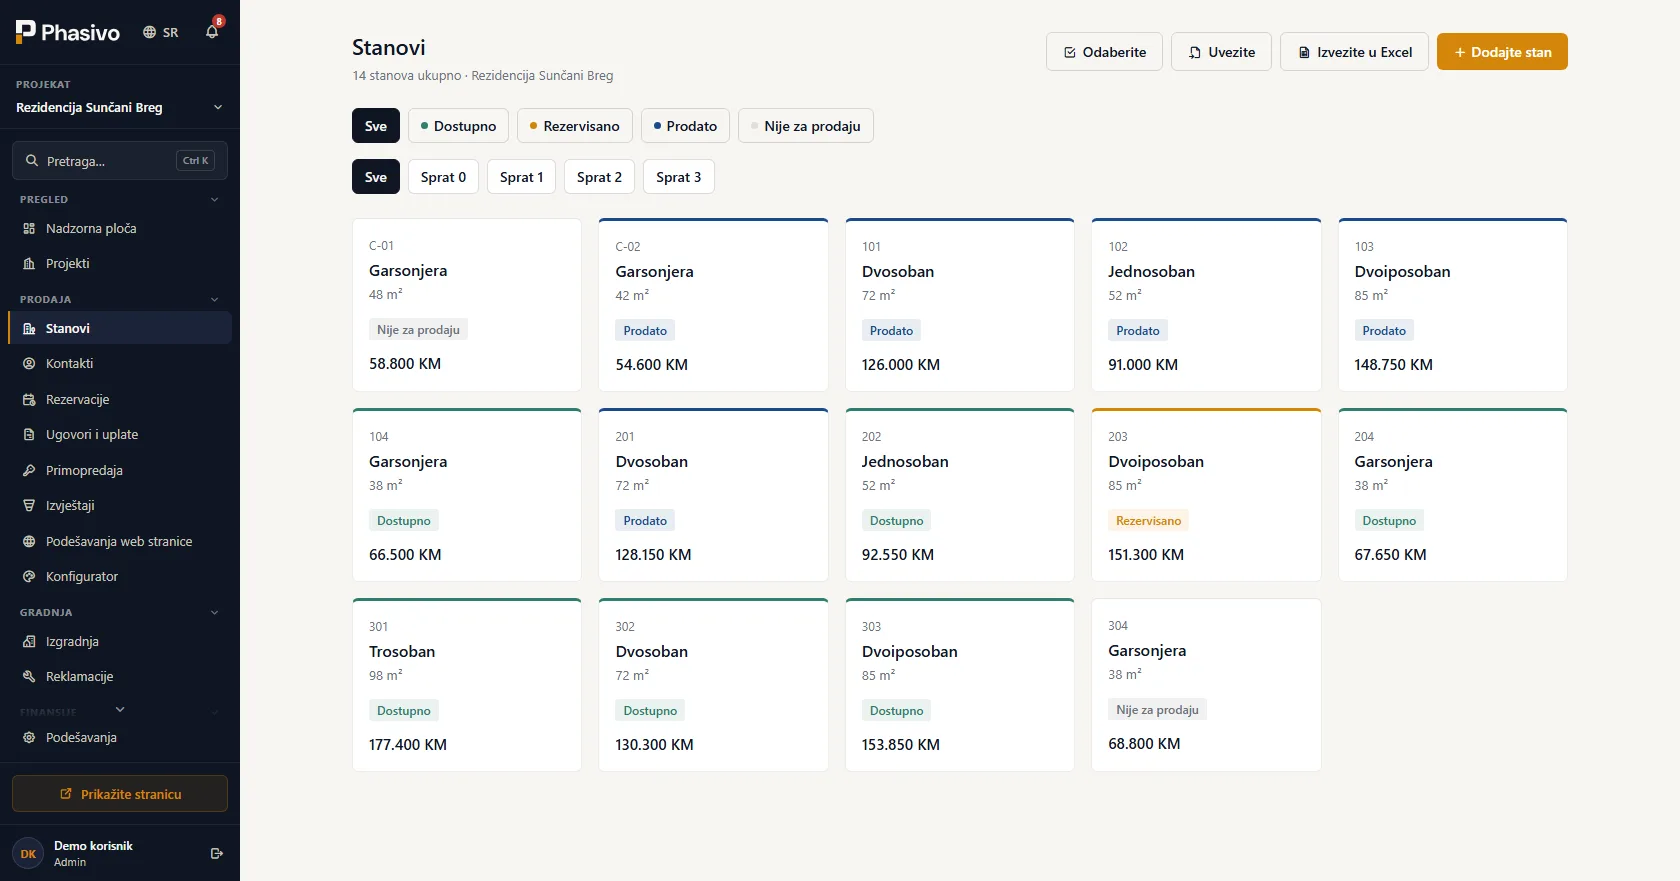This screenshot has width=1680, height=881.
Task: Click the price 58.800 KM
Action: (405, 364)
